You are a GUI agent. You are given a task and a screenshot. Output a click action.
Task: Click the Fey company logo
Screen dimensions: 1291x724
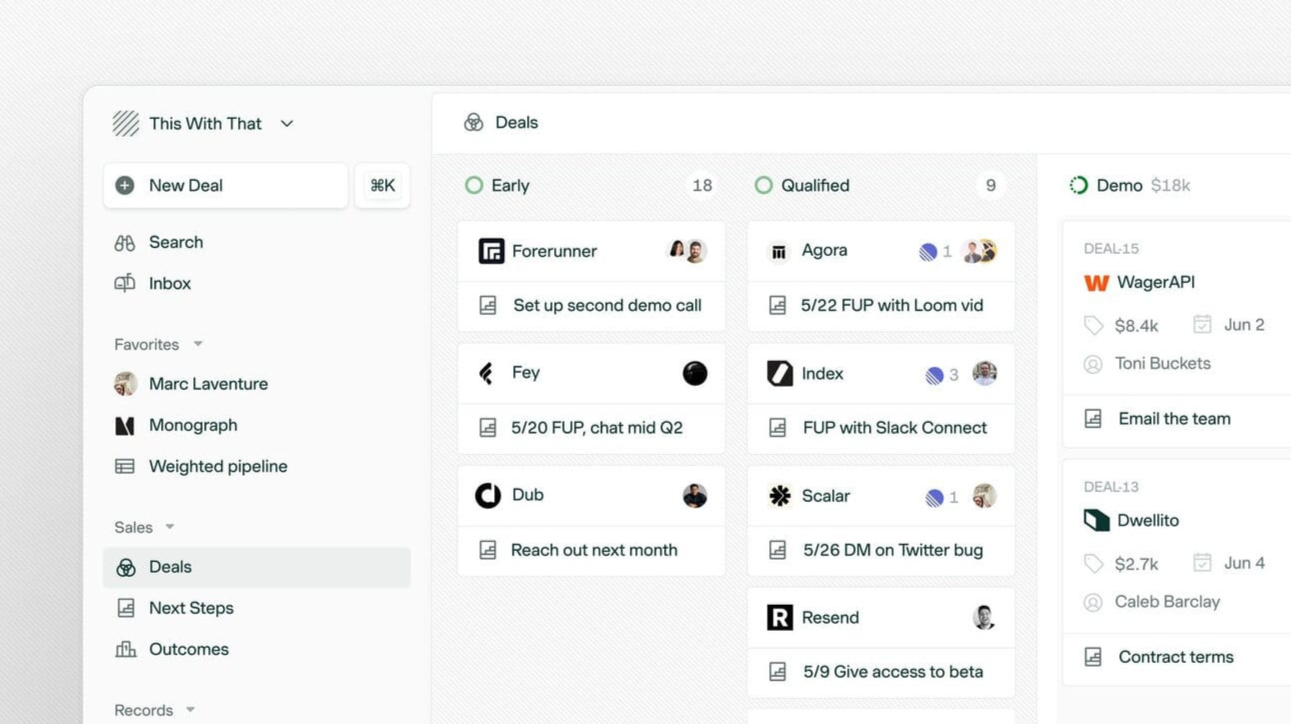(x=487, y=373)
